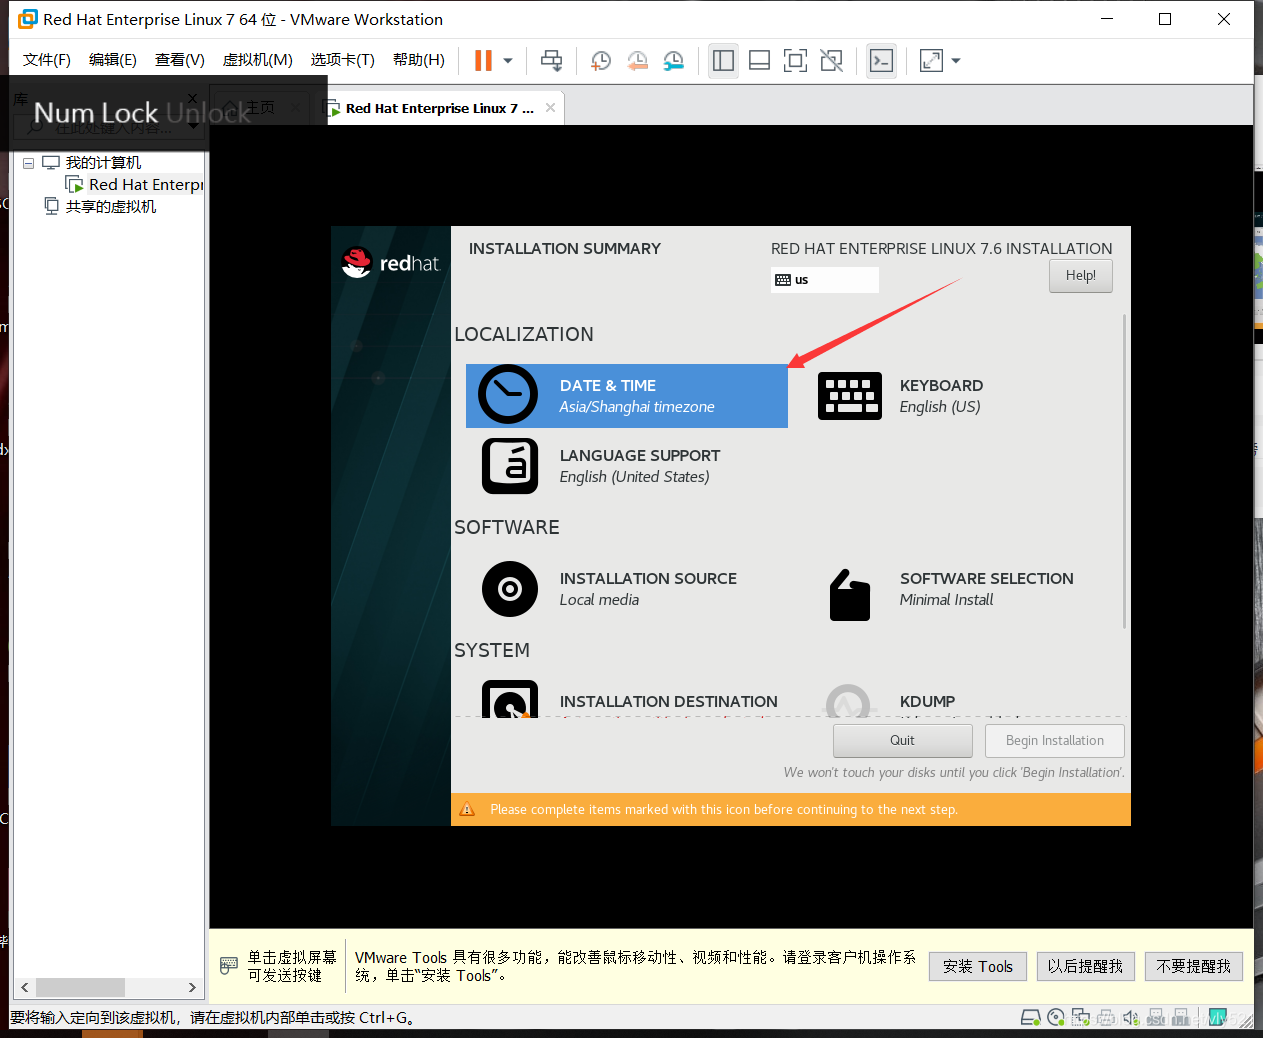Open the 文件(F) menu
Image resolution: width=1263 pixels, height=1038 pixels.
coord(47,60)
